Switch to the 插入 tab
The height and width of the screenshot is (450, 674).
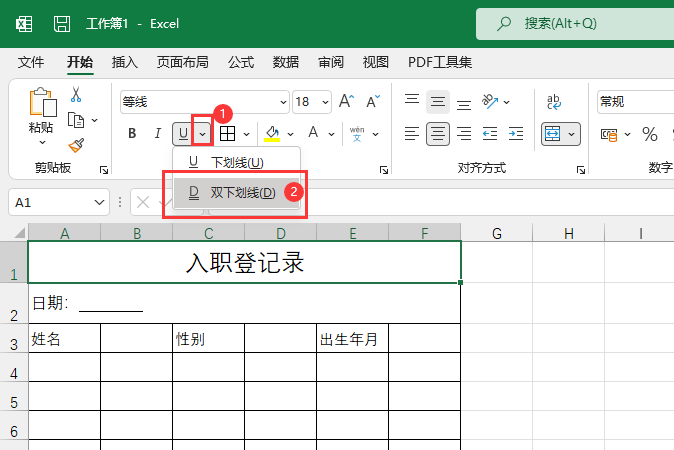(125, 62)
